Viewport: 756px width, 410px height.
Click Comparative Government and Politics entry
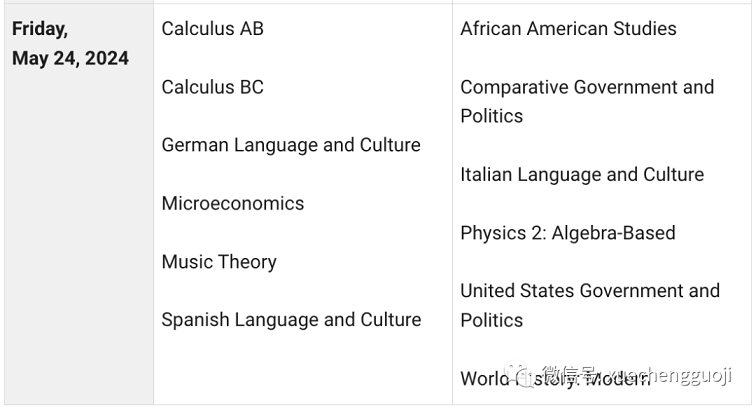pos(587,101)
